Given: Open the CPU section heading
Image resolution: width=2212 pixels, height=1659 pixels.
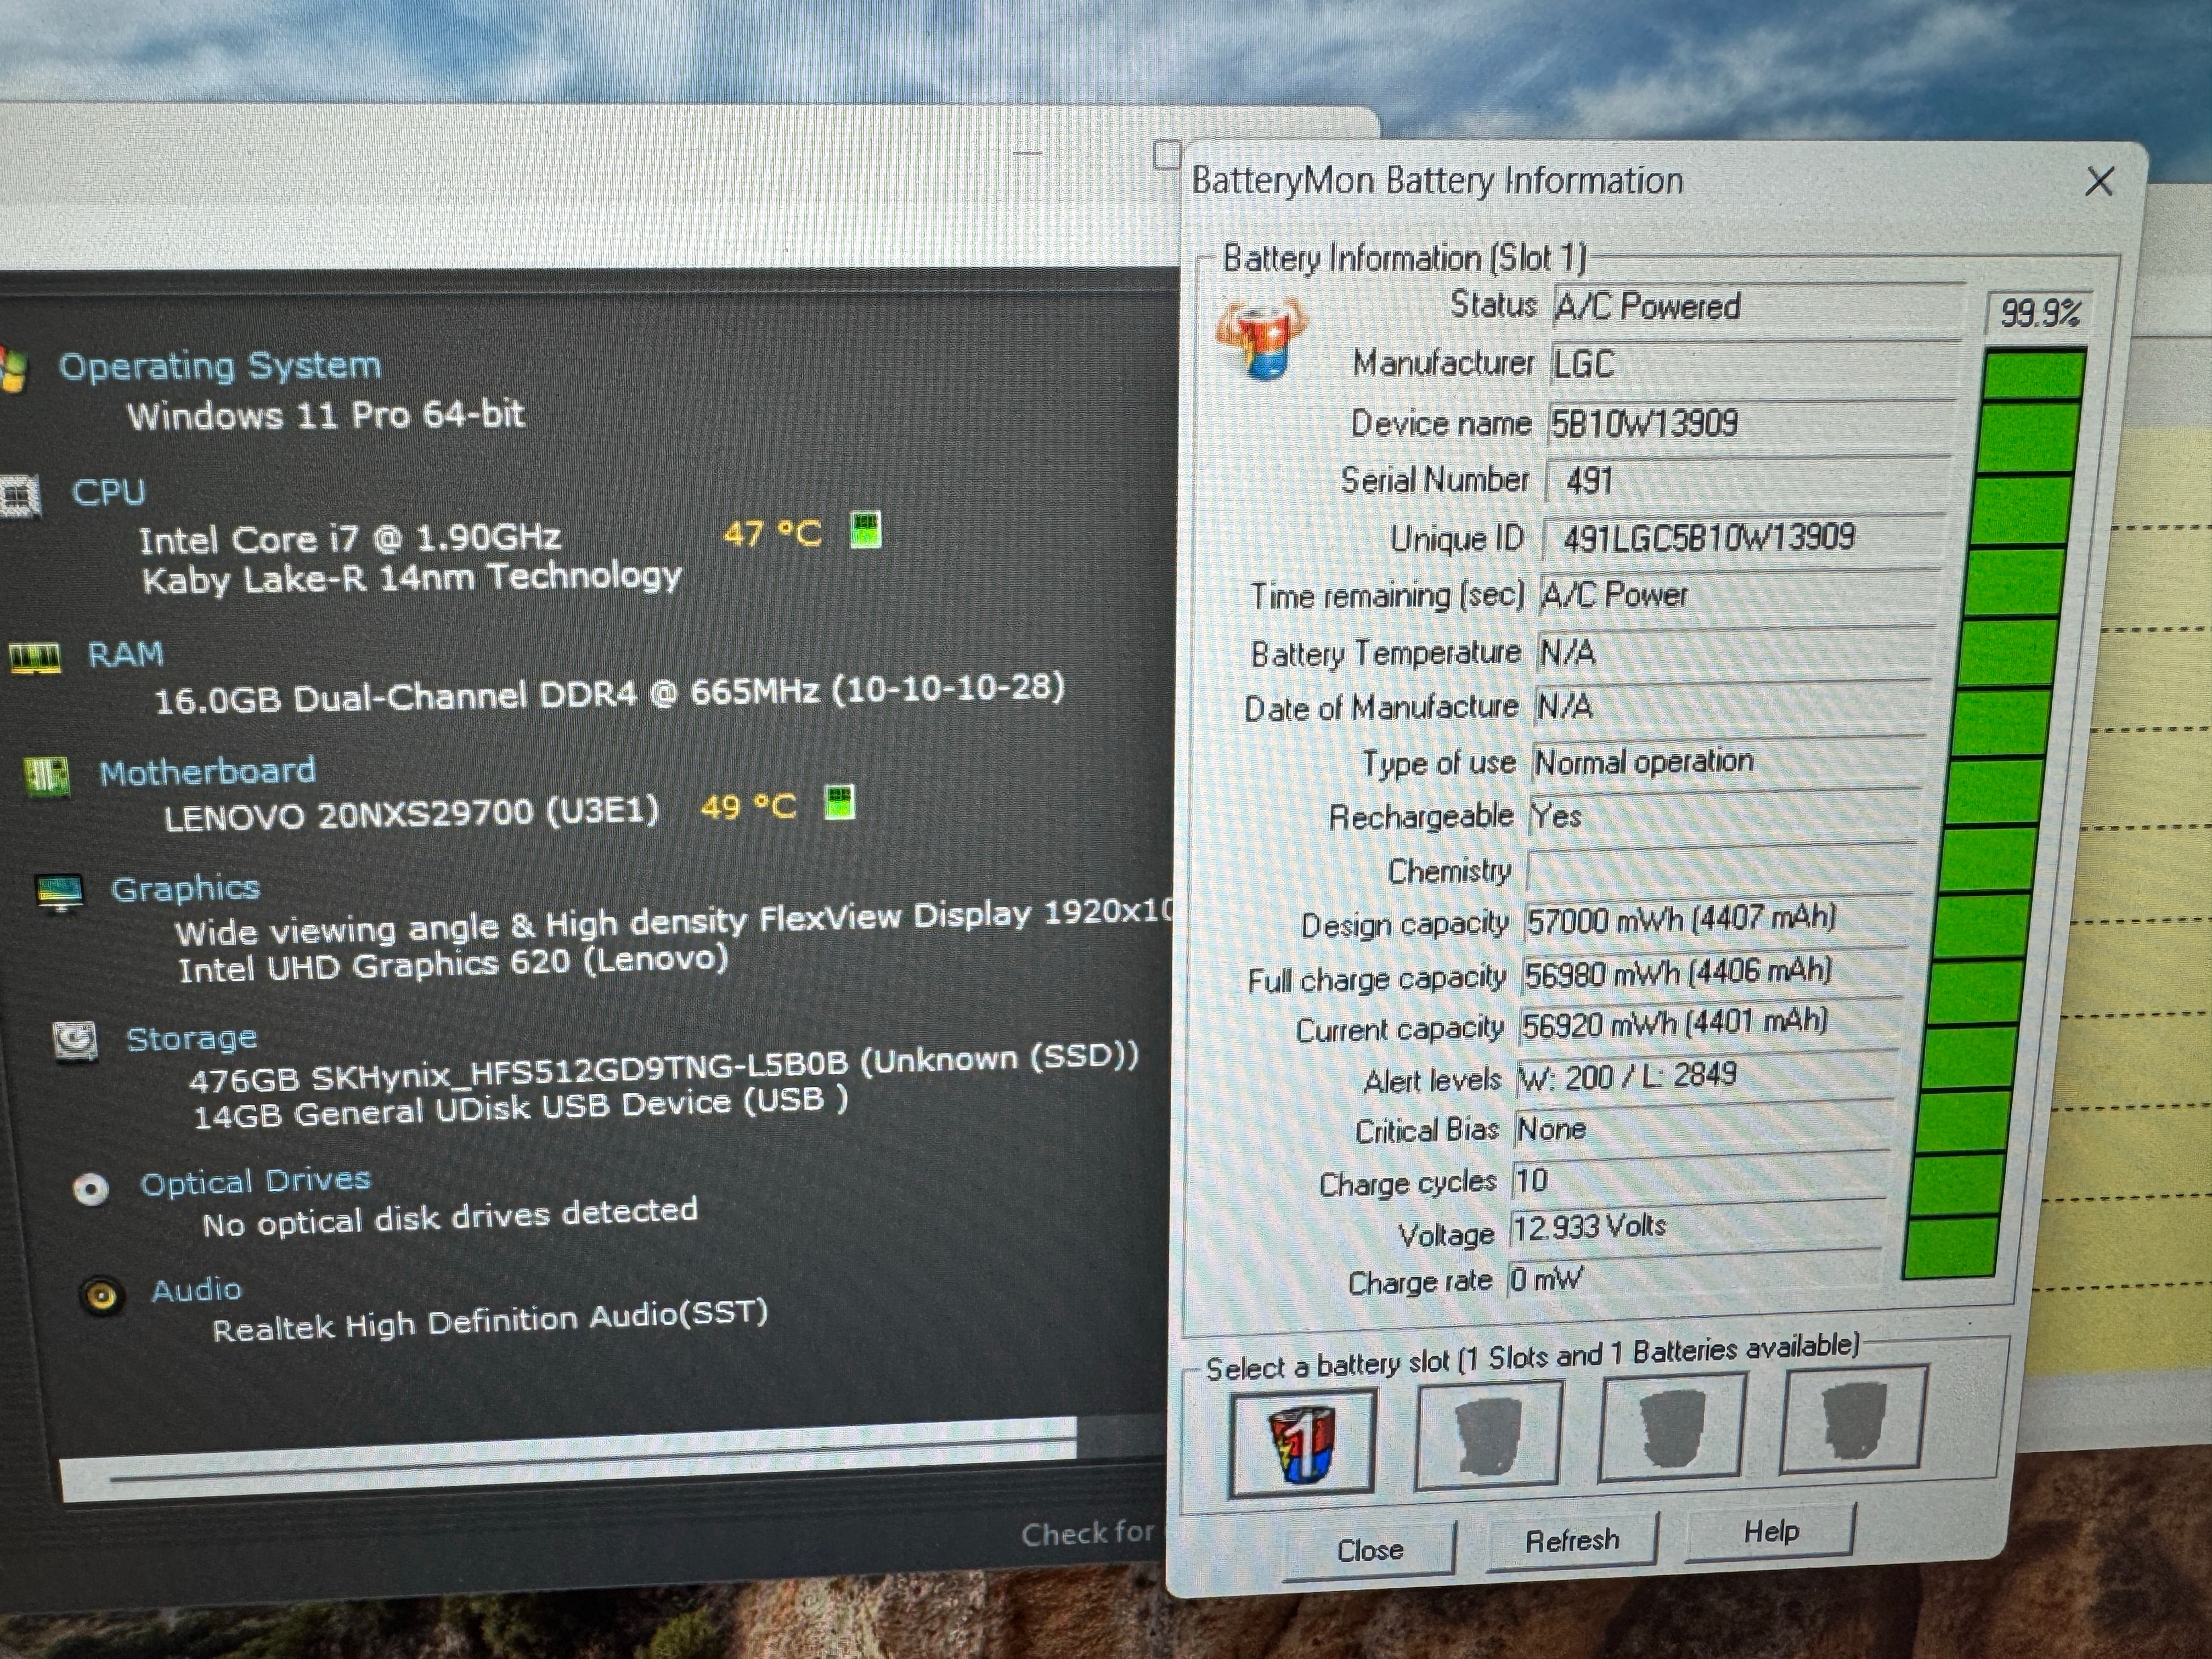Looking at the screenshot, I should pyautogui.click(x=108, y=492).
